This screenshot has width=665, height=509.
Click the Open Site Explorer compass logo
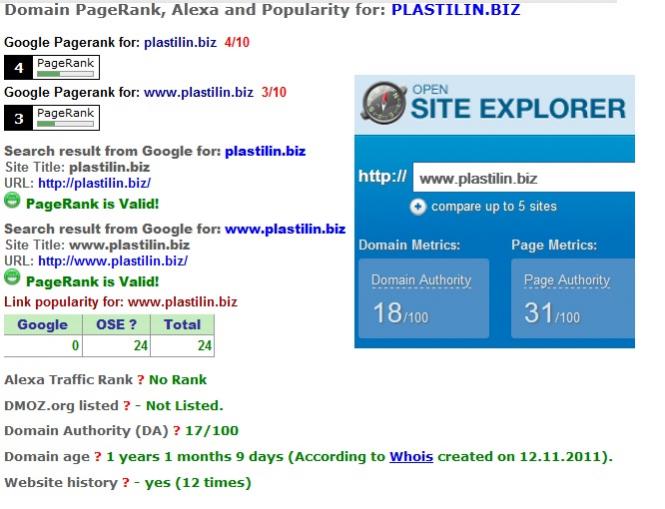click(383, 103)
